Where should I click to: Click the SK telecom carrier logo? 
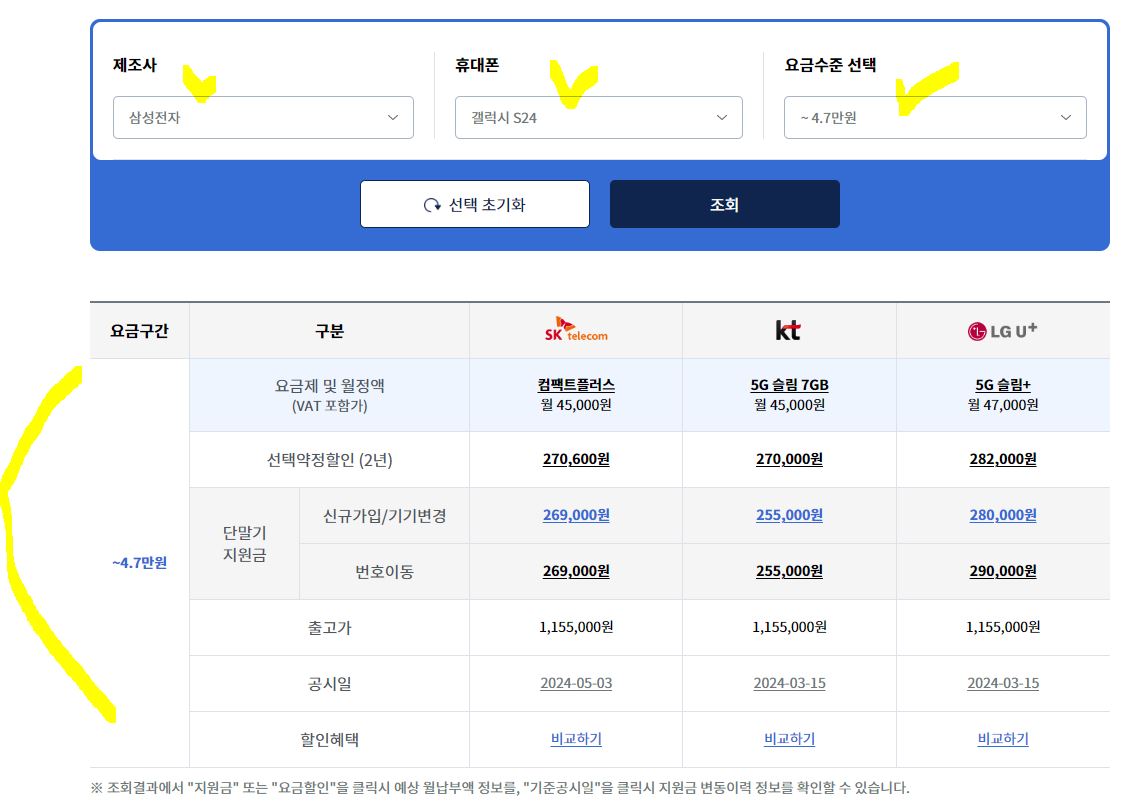click(575, 330)
